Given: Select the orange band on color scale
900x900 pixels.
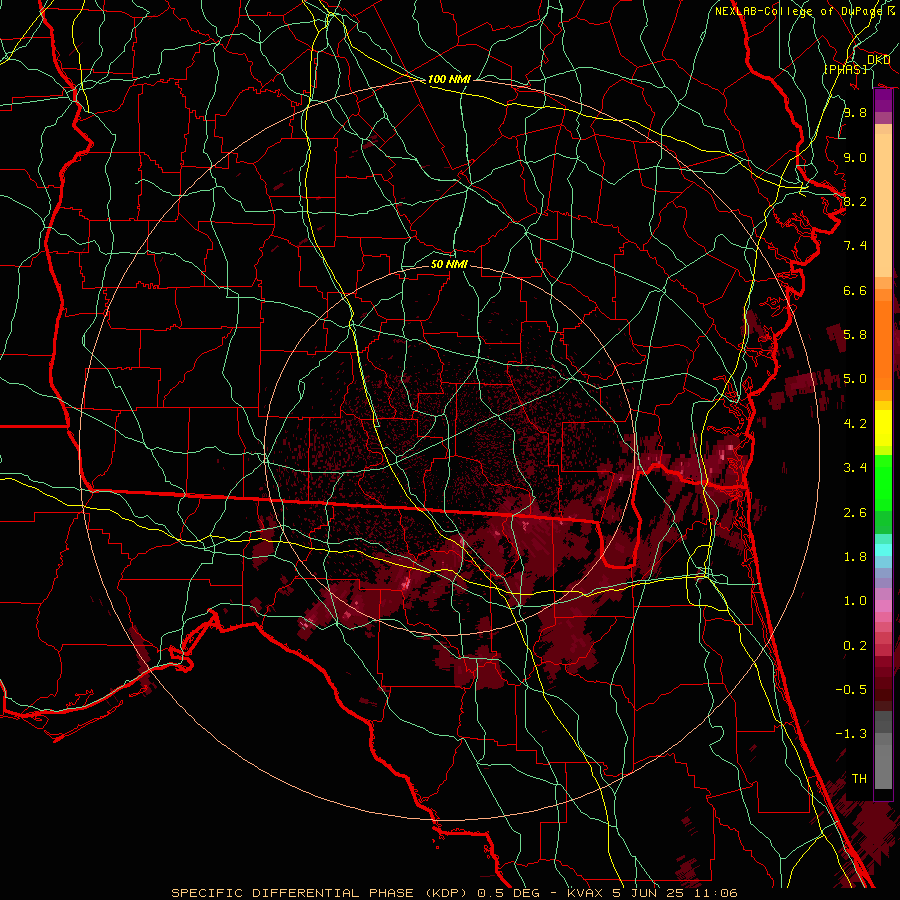Looking at the screenshot, I should [883, 346].
